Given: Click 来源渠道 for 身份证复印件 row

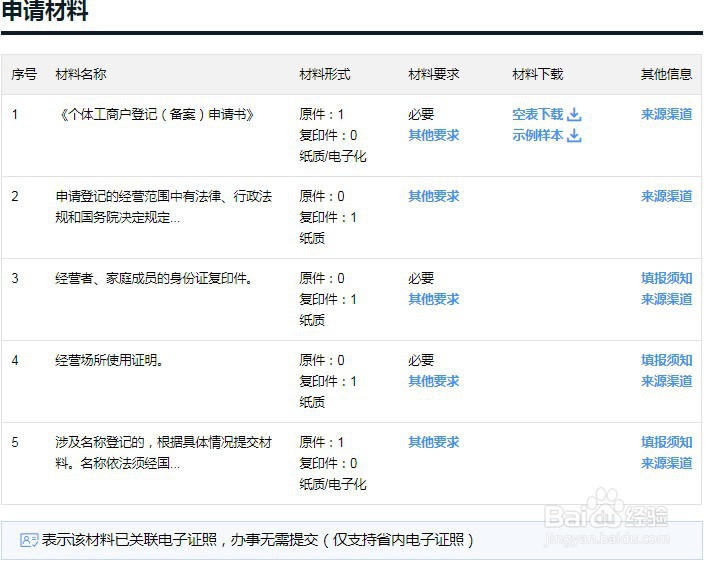Looking at the screenshot, I should tap(667, 299).
